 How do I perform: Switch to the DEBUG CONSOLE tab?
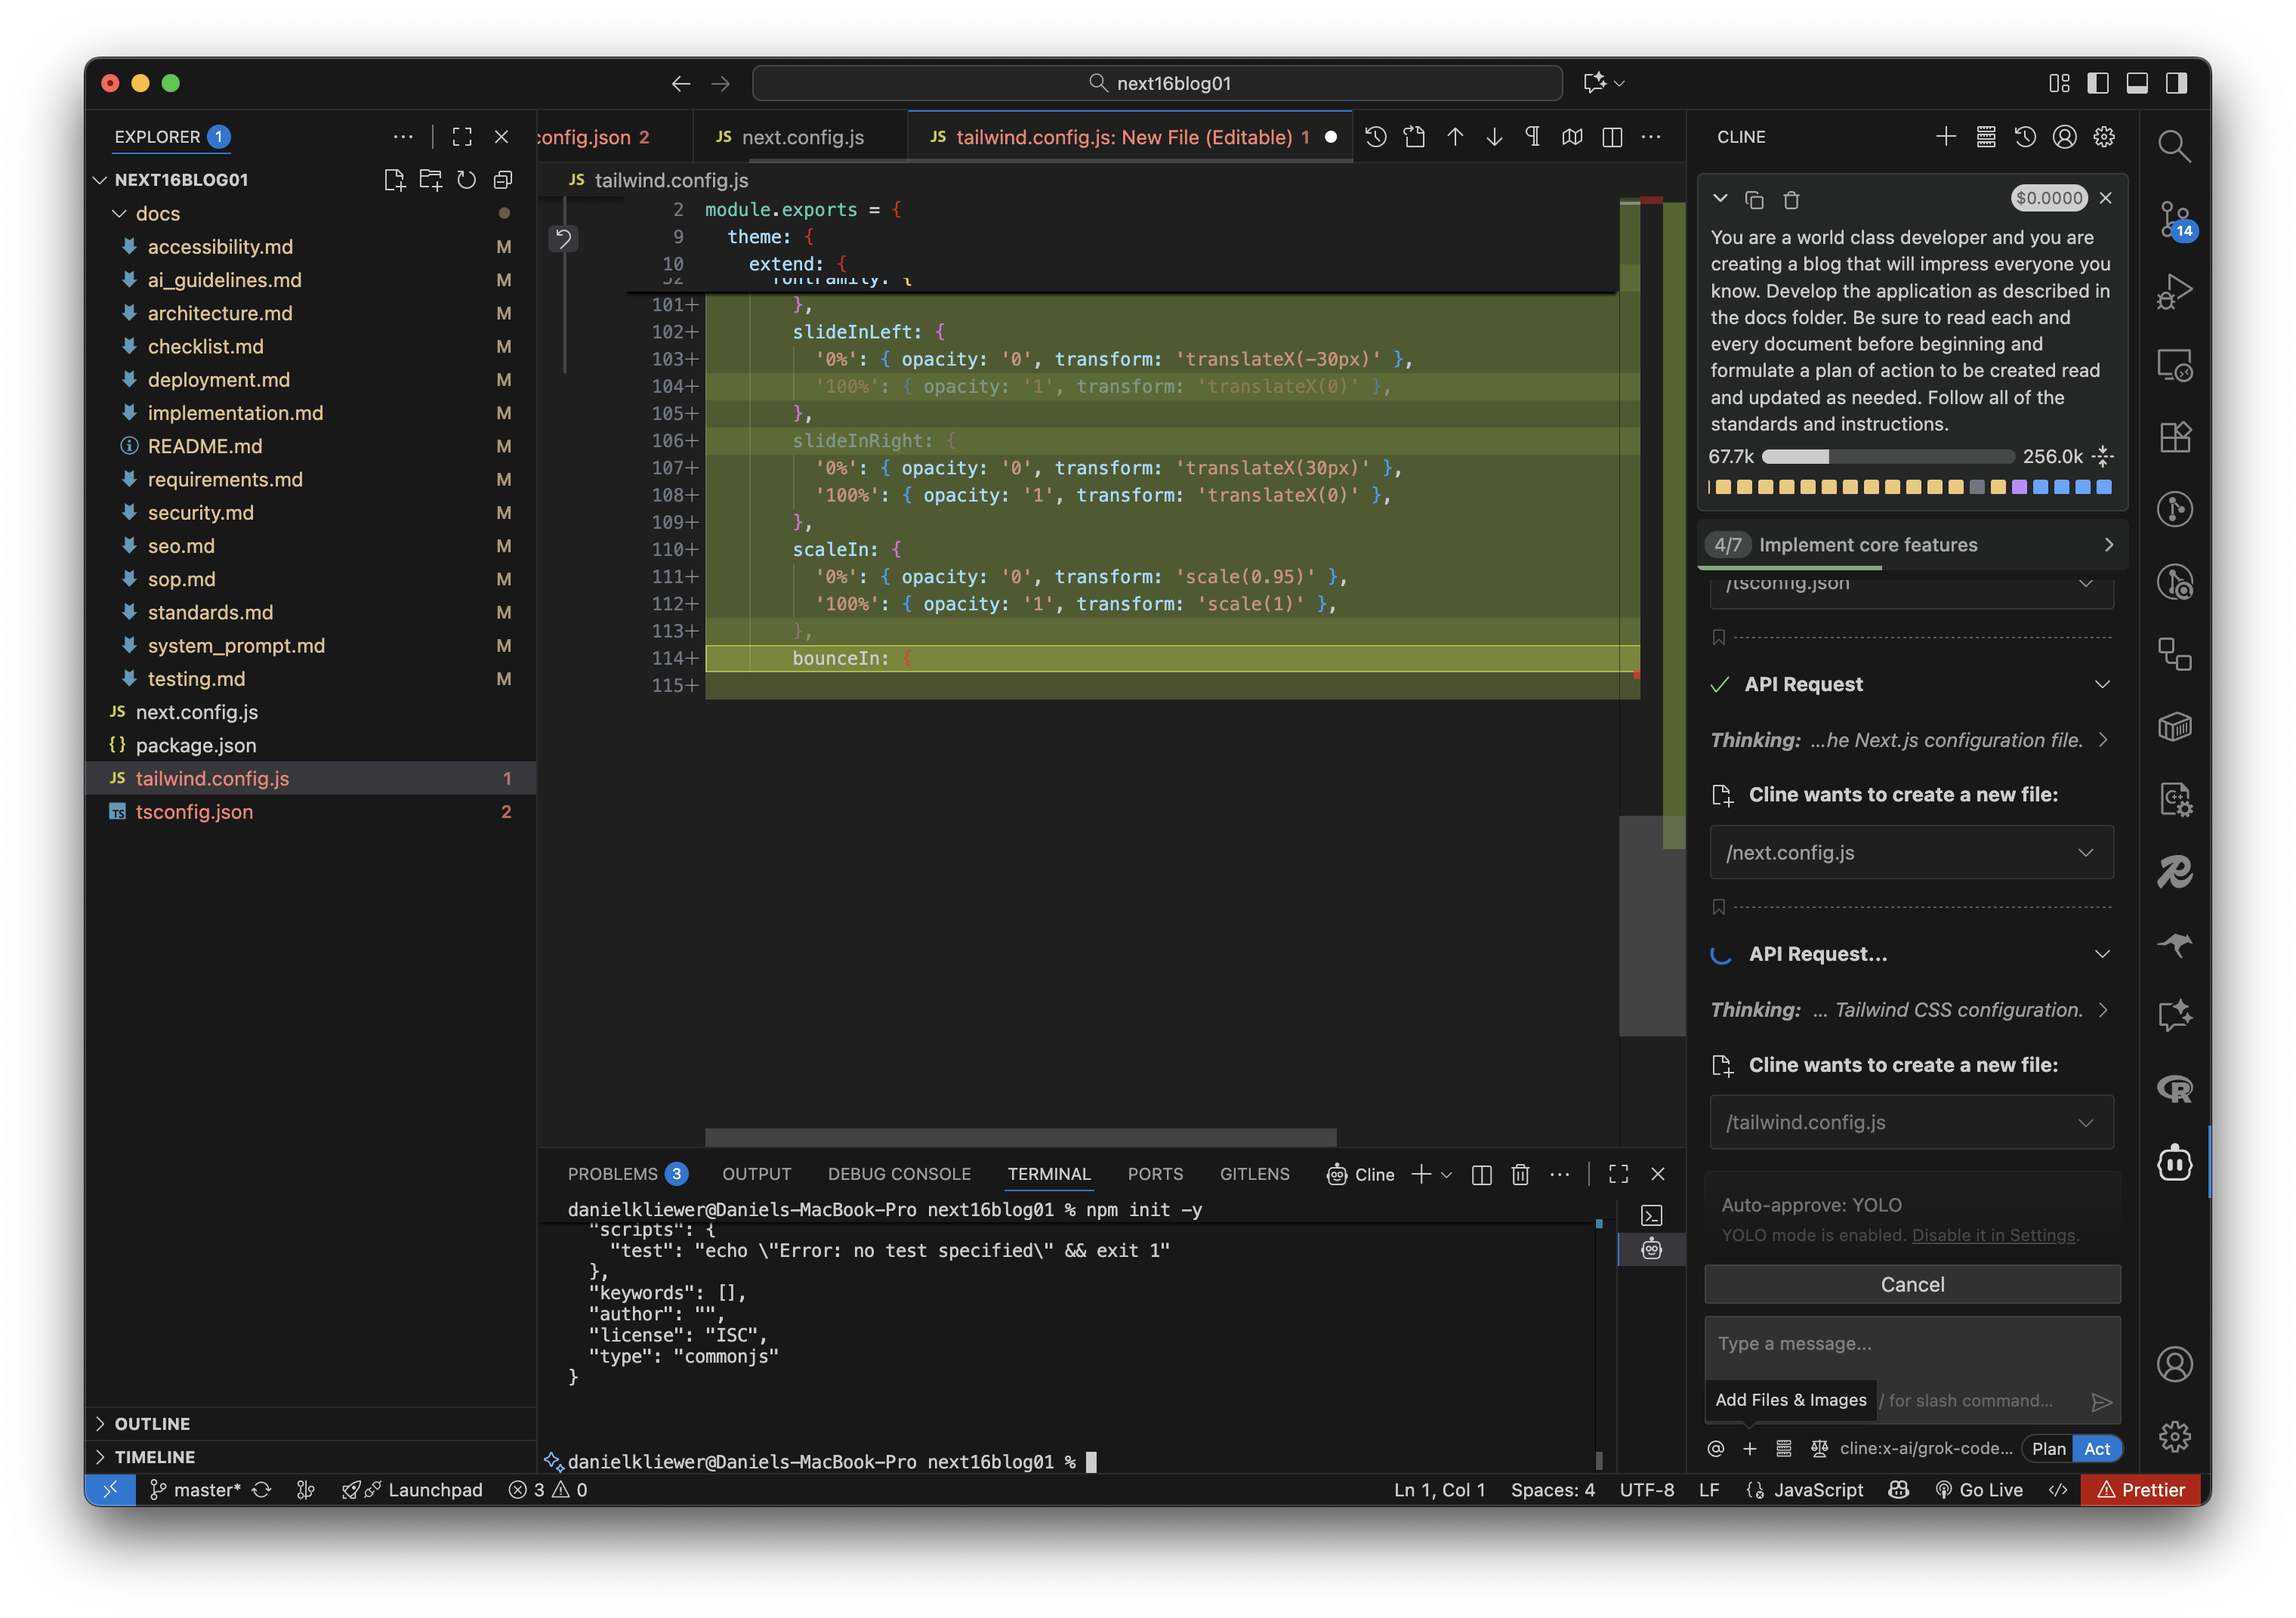[898, 1174]
